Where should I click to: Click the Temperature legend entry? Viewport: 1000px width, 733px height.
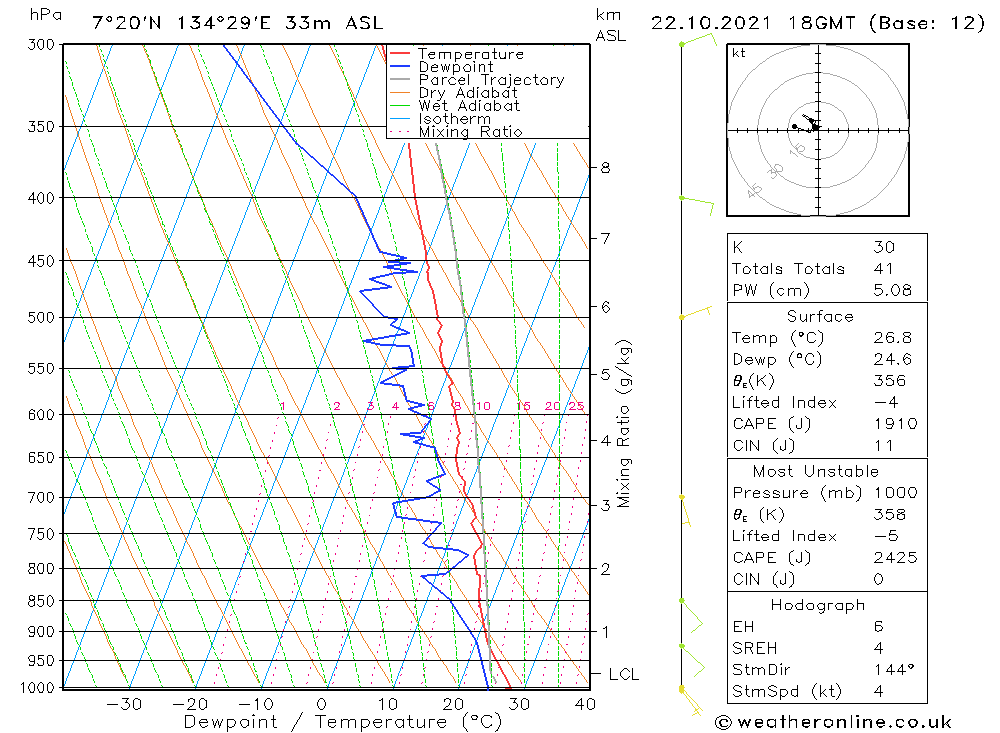point(471,54)
